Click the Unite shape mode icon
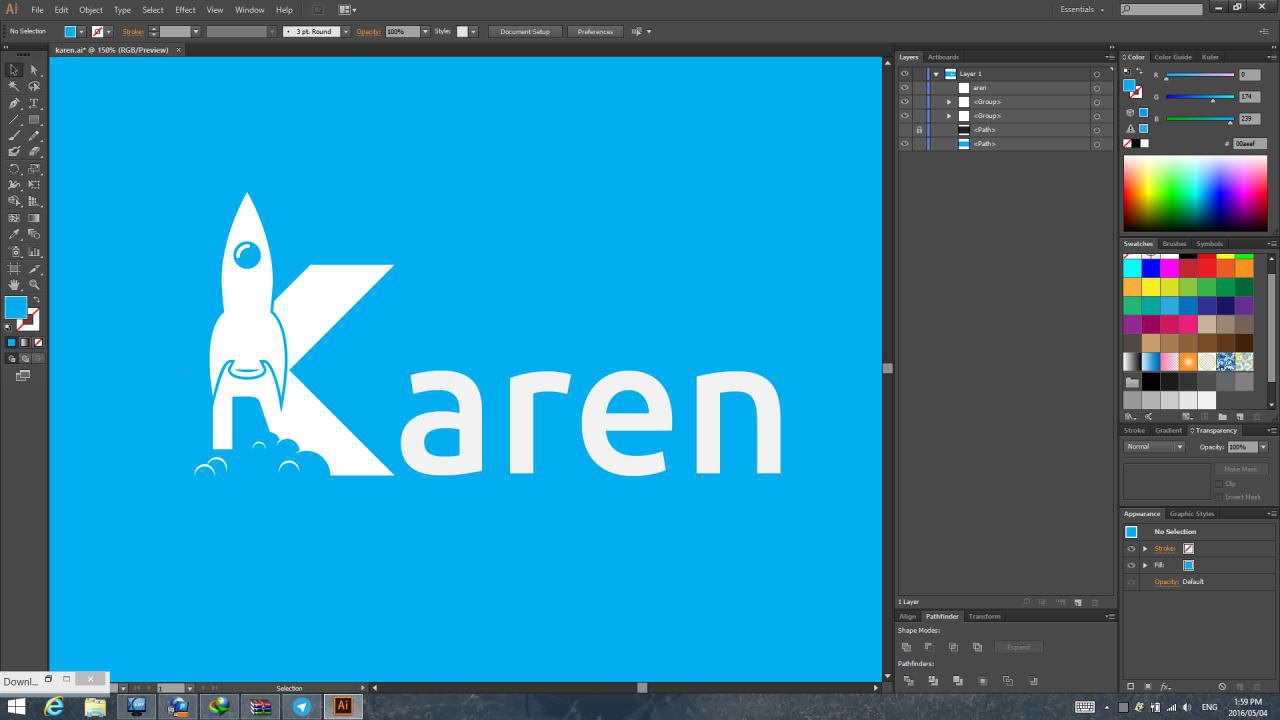The height and width of the screenshot is (720, 1280). tap(906, 647)
